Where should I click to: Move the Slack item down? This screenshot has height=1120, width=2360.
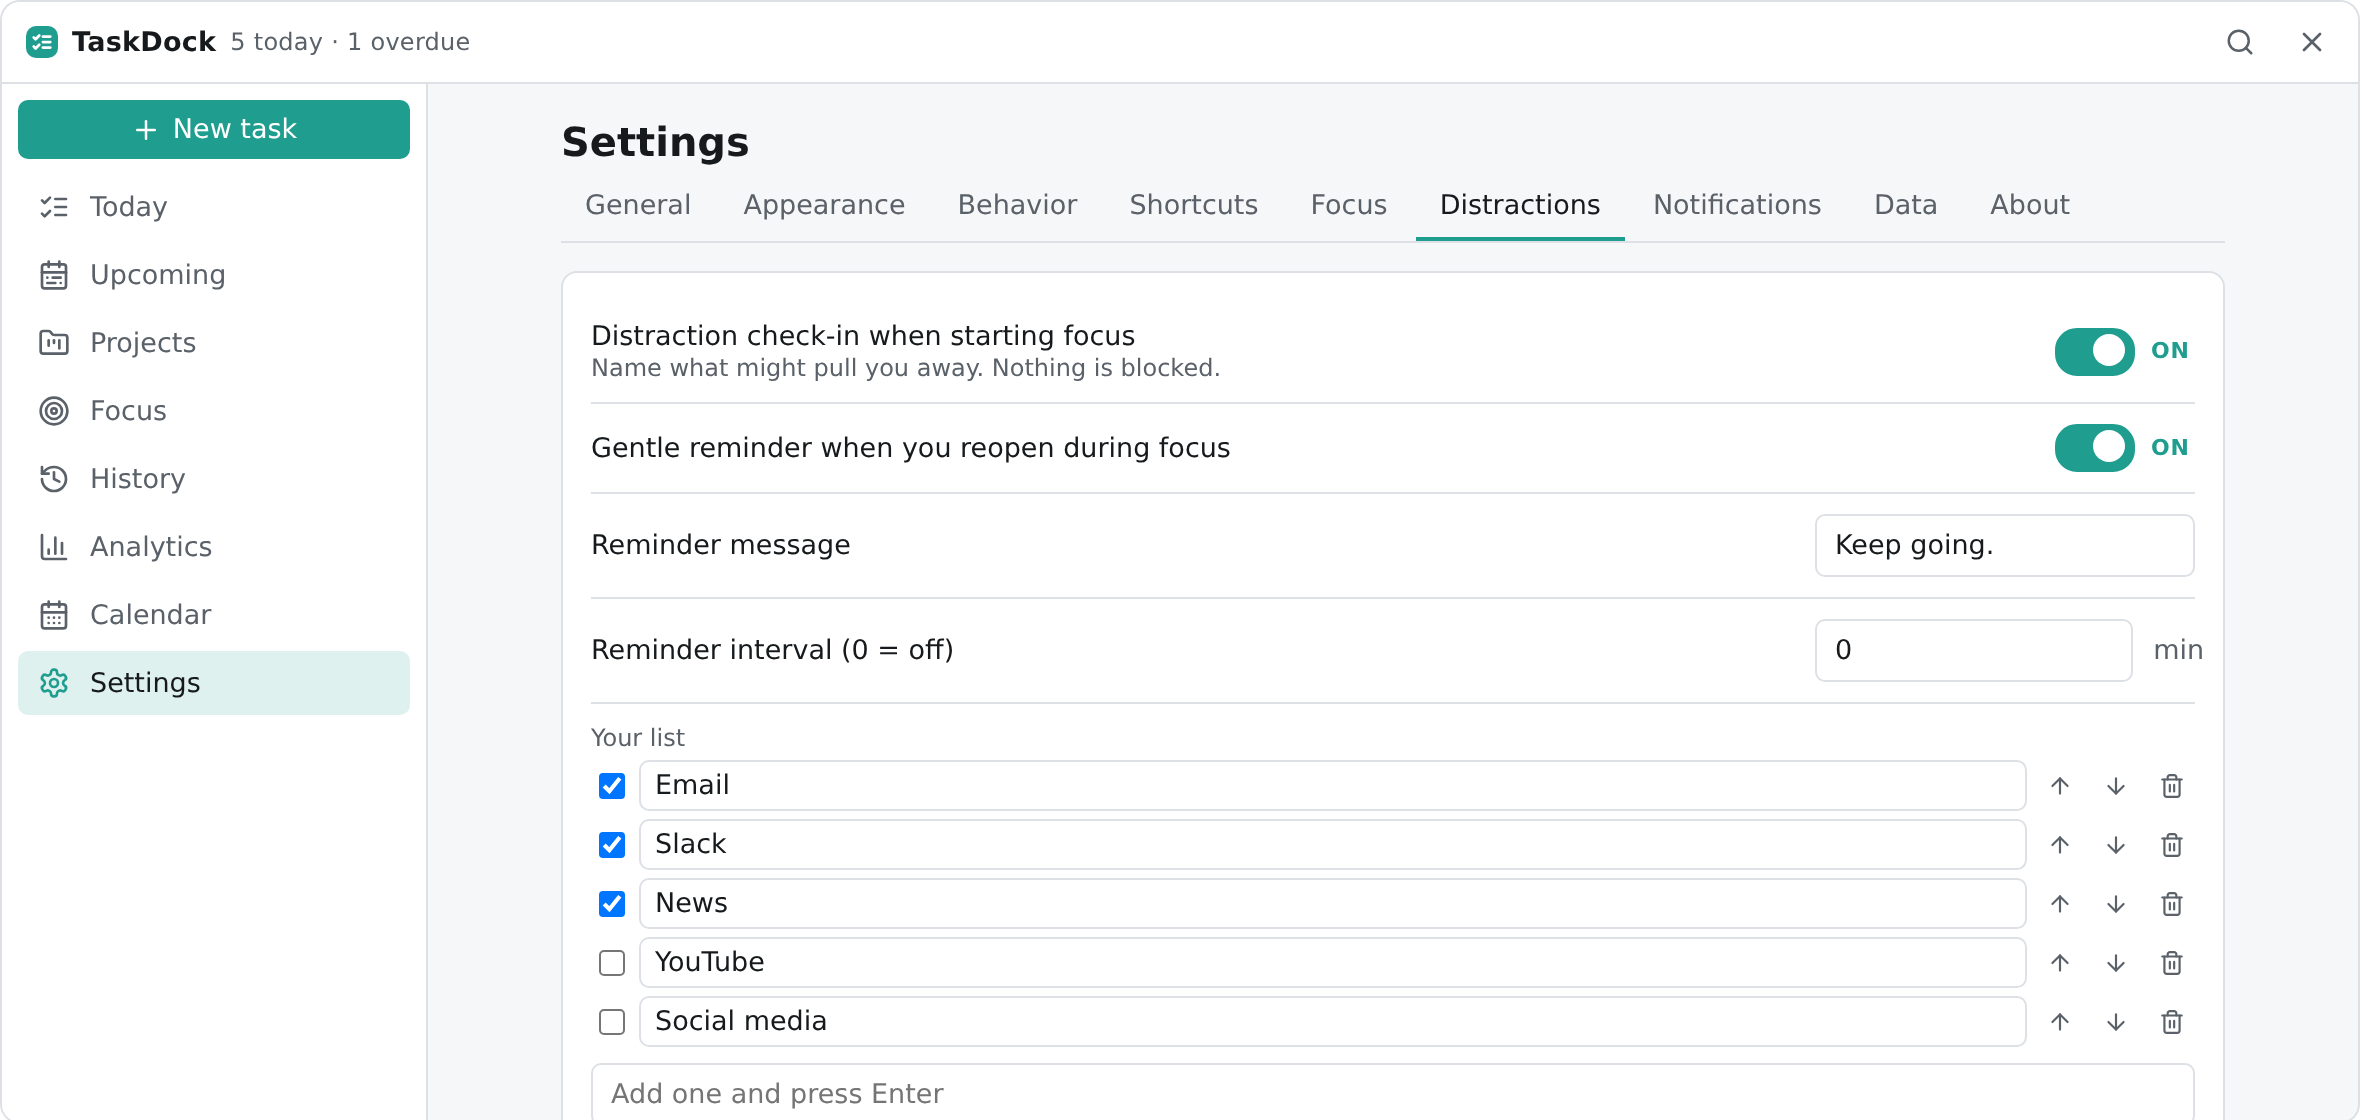[x=2116, y=845]
